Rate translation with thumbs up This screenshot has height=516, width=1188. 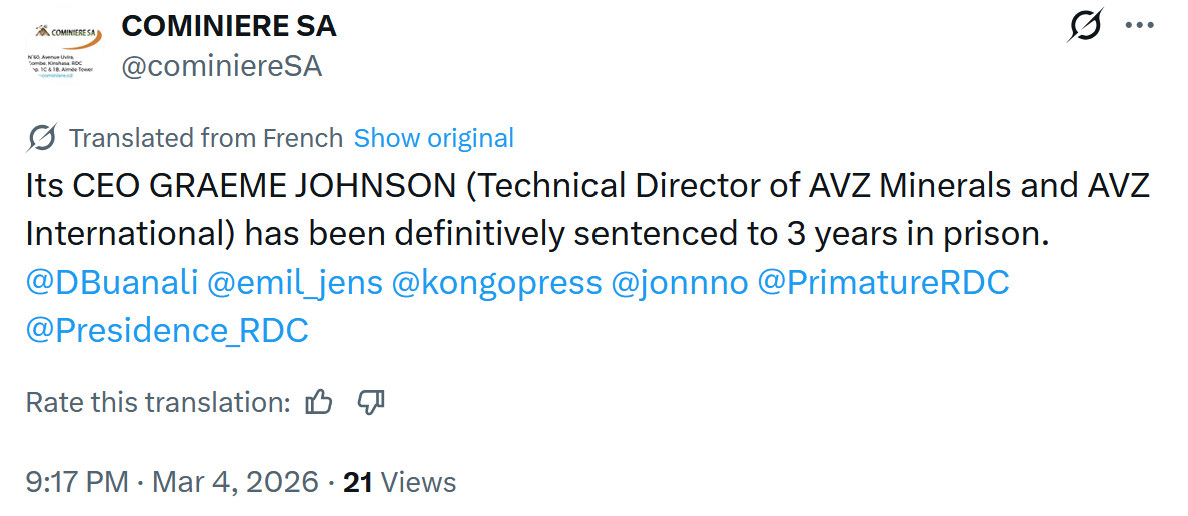click(319, 402)
